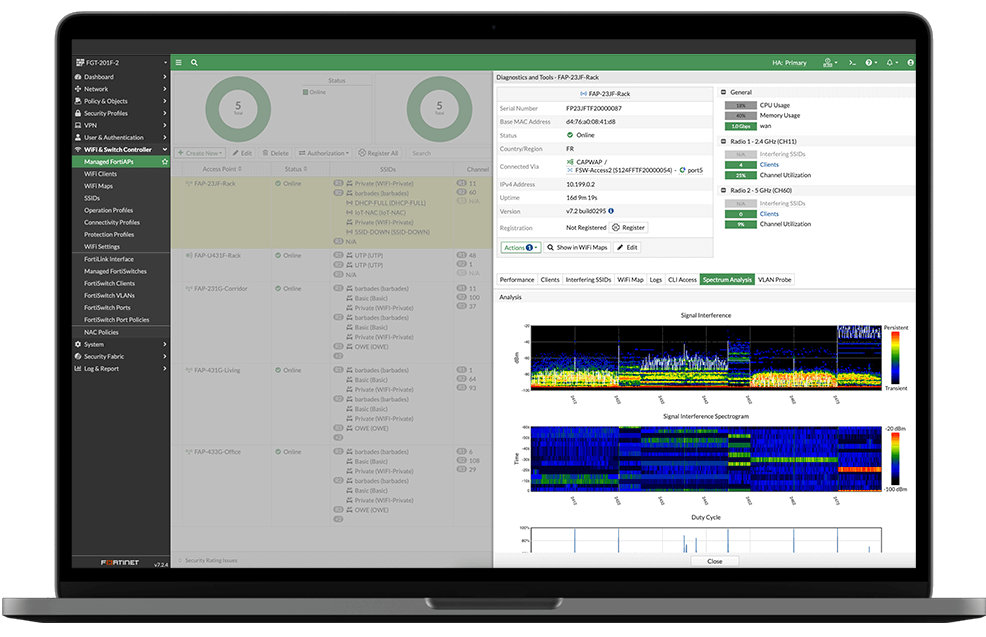The image size is (986, 637).
Task: Click the Register button
Action: point(629,228)
